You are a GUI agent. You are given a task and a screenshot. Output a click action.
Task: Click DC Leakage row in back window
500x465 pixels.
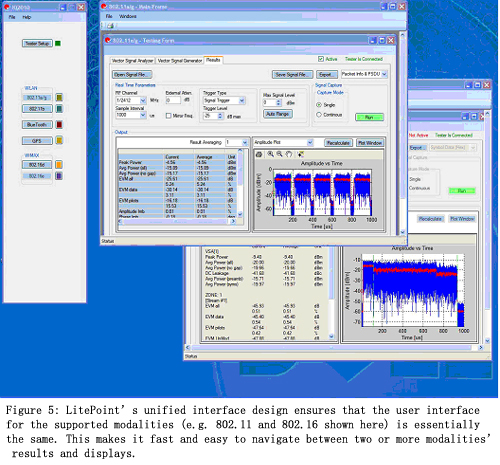pyautogui.click(x=263, y=273)
